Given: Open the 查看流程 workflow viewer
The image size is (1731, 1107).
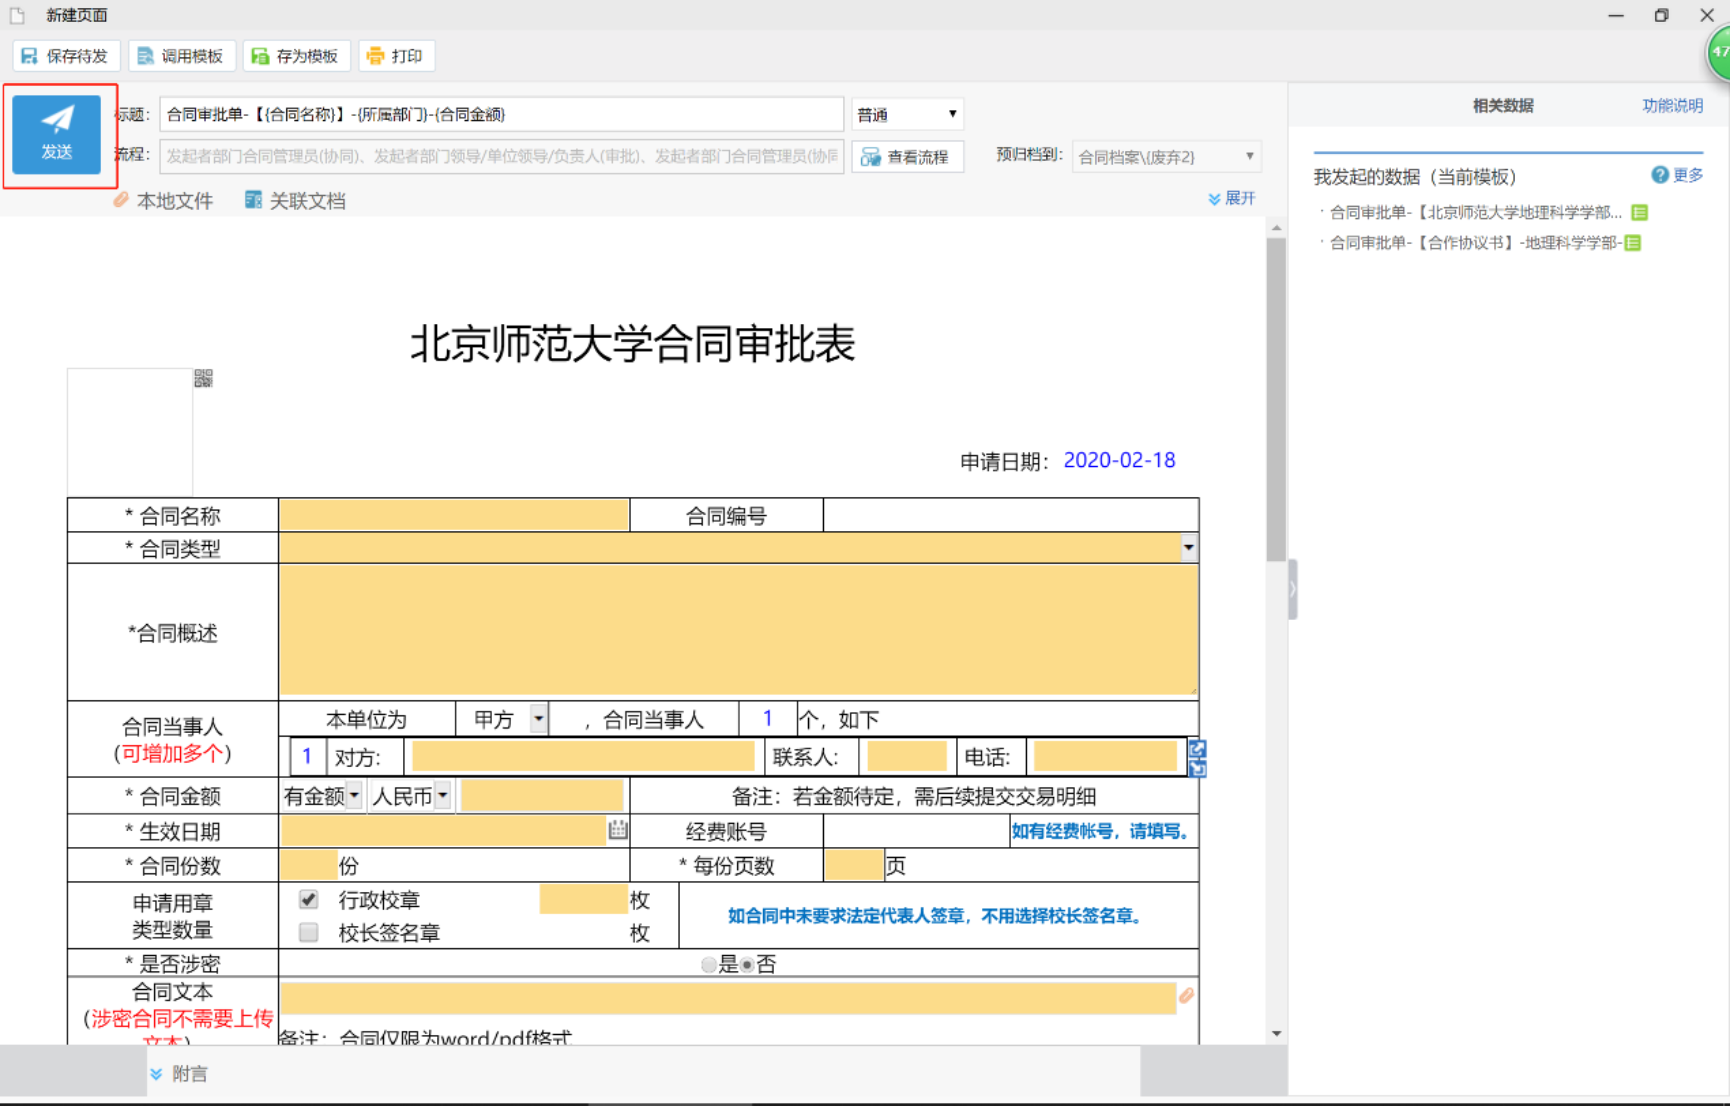Looking at the screenshot, I should (x=906, y=157).
